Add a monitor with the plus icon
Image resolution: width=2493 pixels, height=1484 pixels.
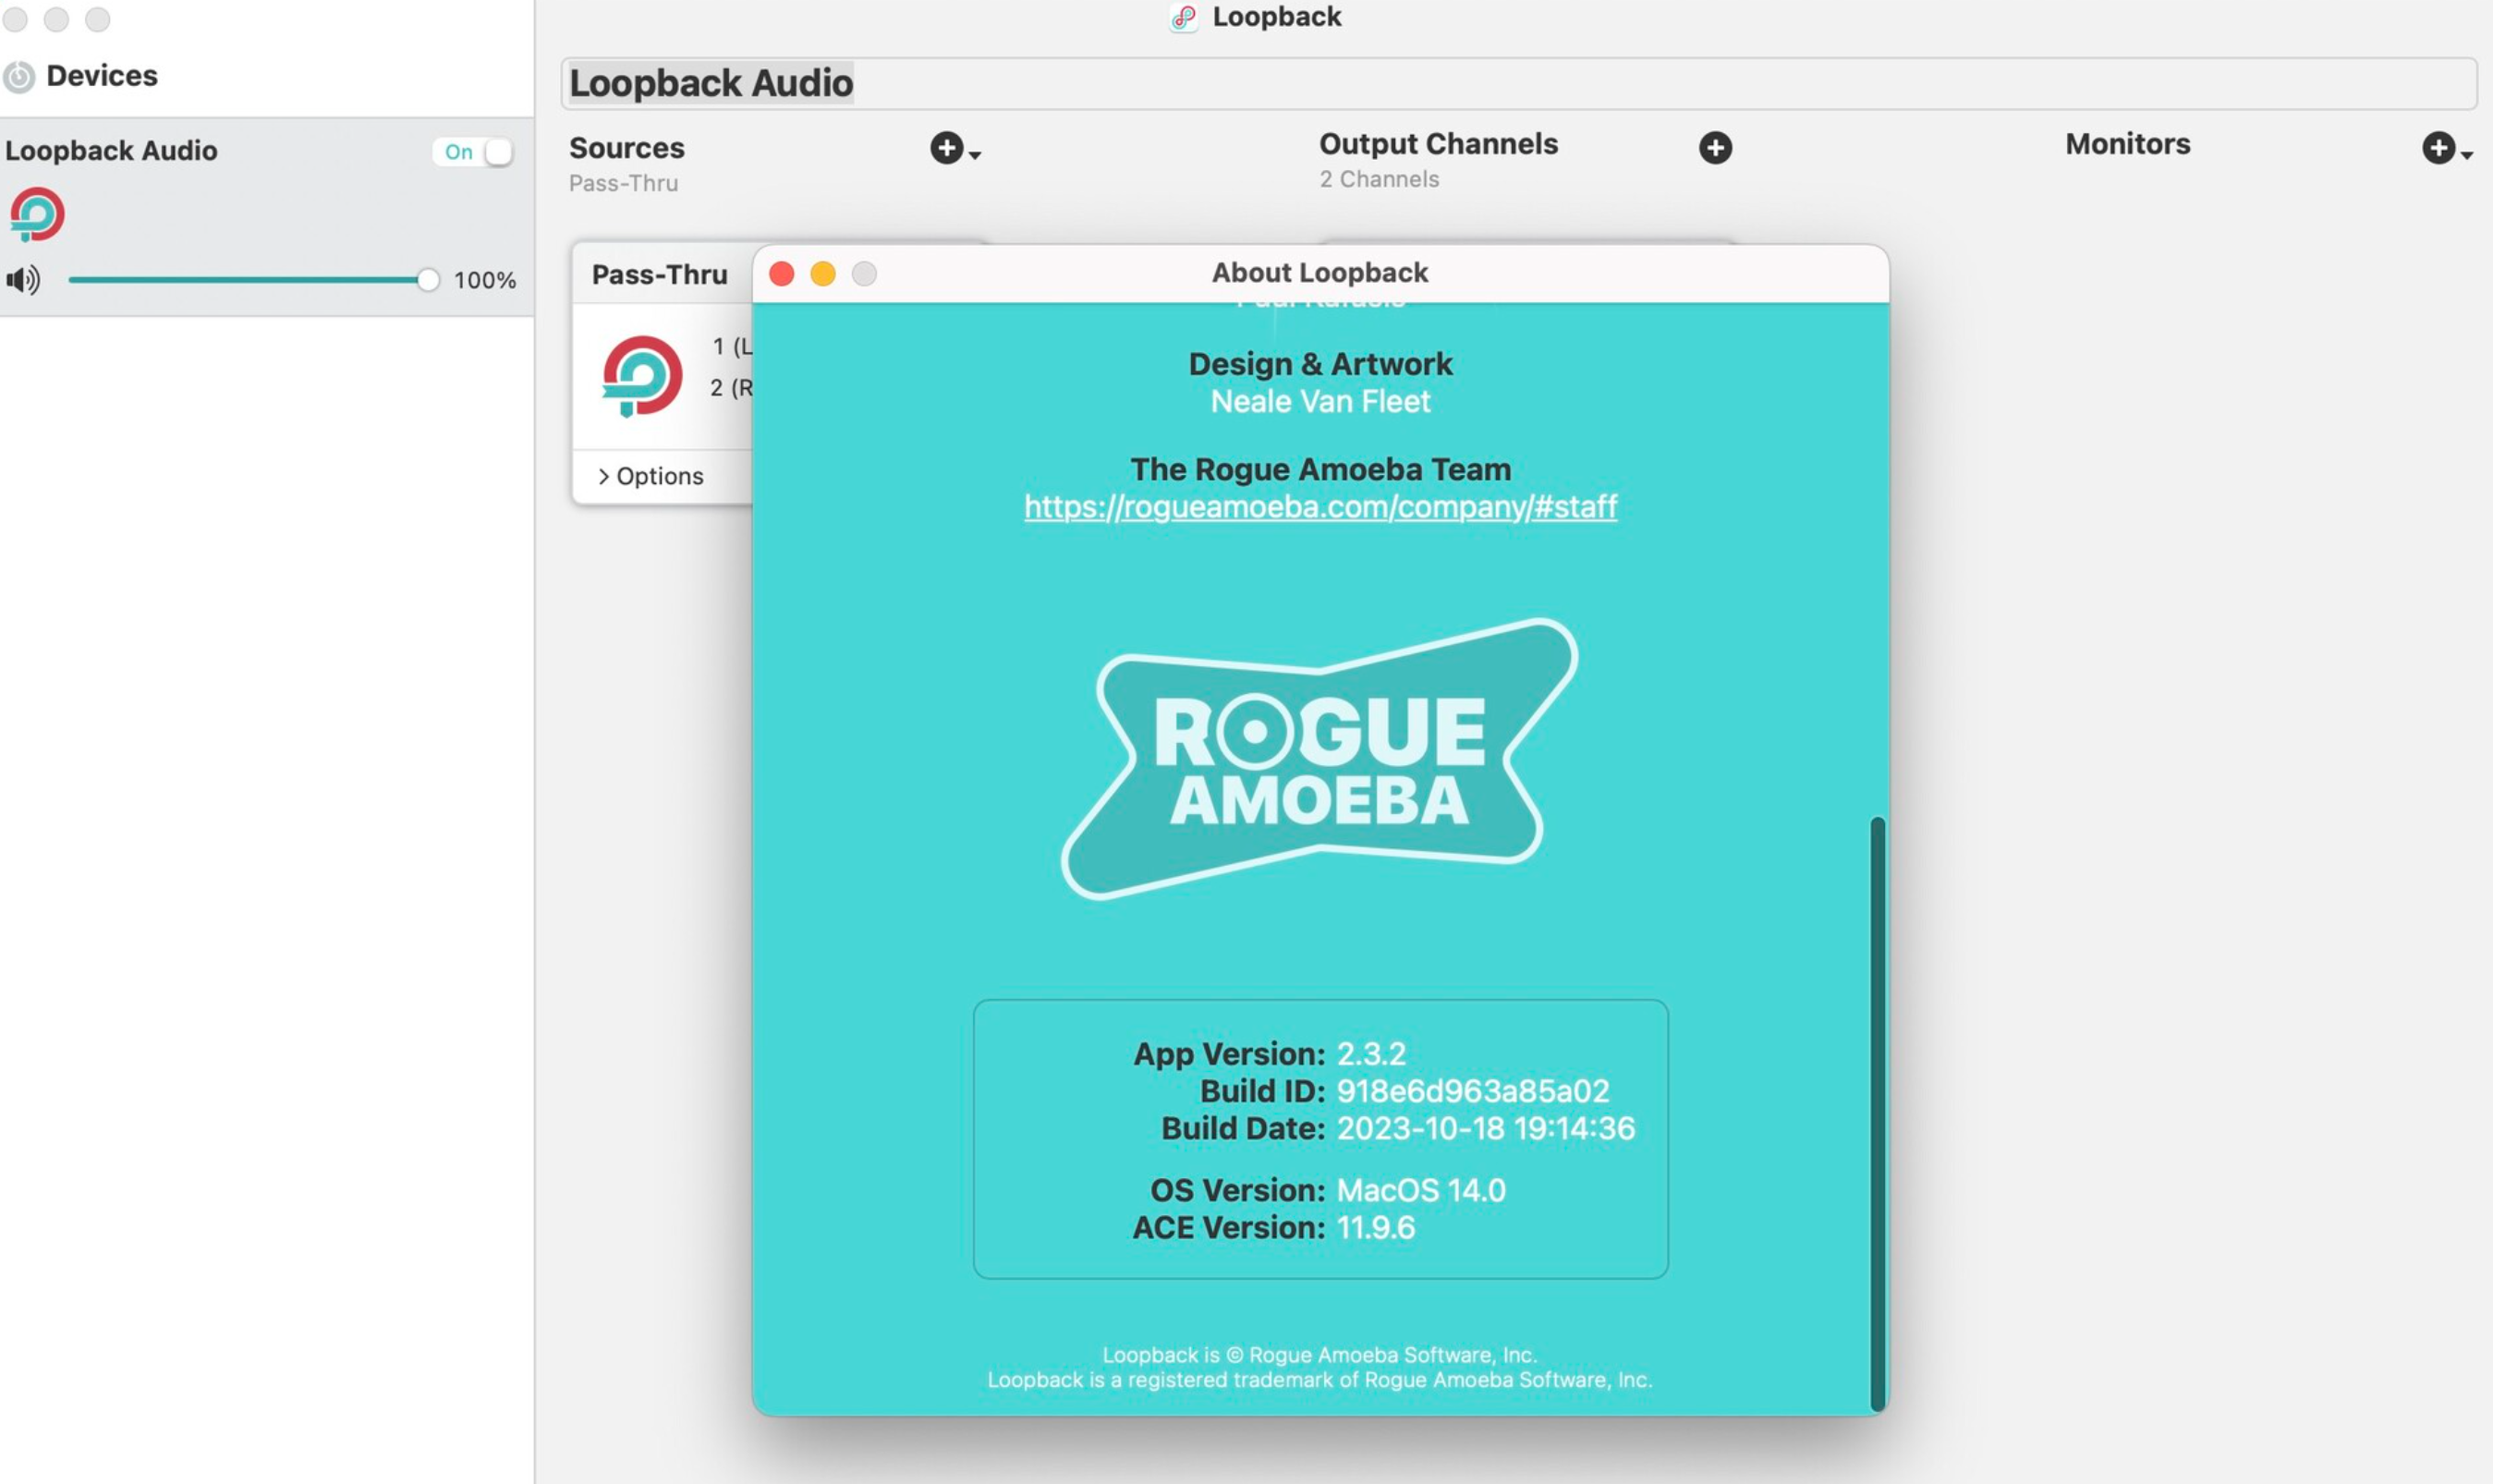point(2438,148)
